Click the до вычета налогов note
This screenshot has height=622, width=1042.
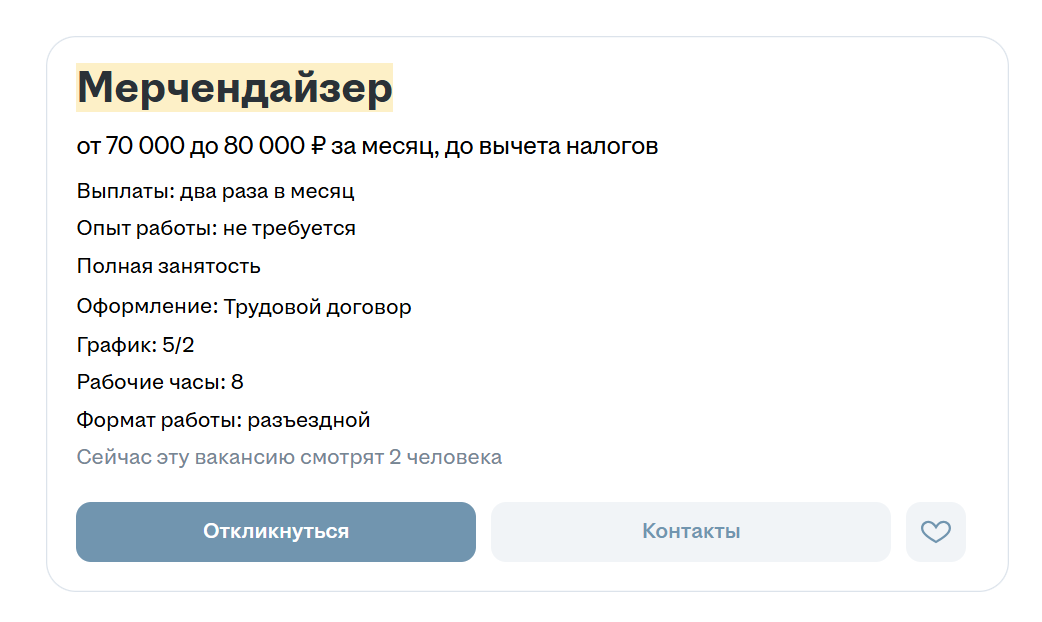(551, 146)
